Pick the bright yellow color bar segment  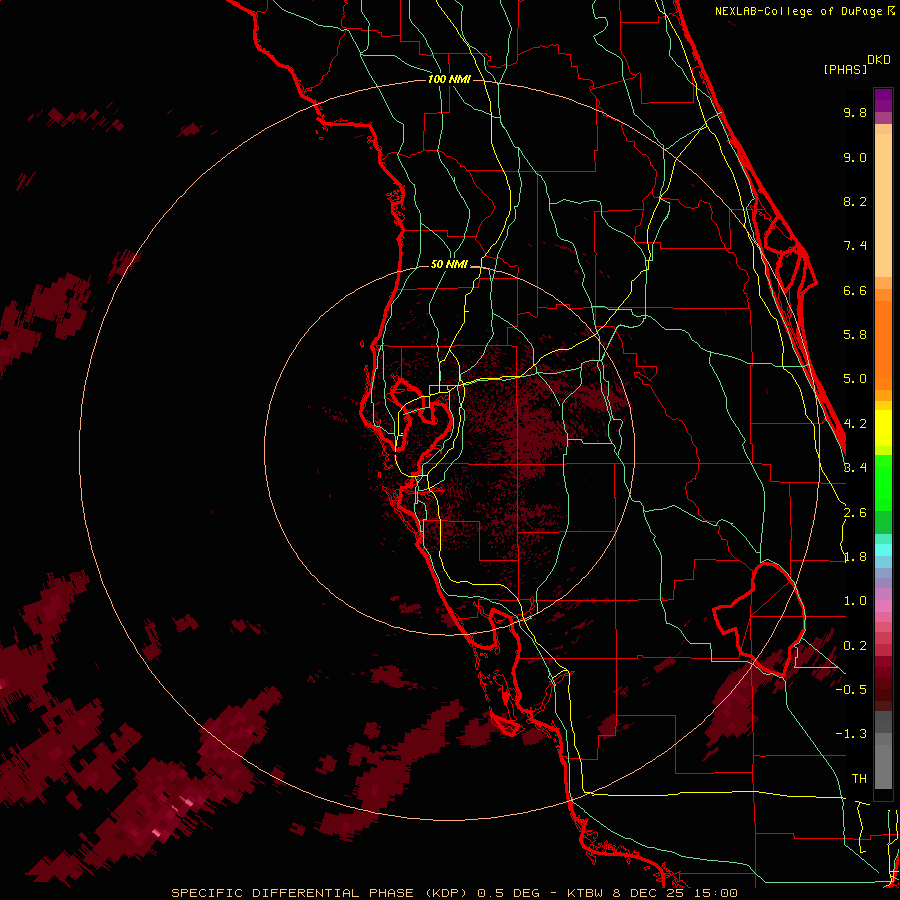click(883, 427)
